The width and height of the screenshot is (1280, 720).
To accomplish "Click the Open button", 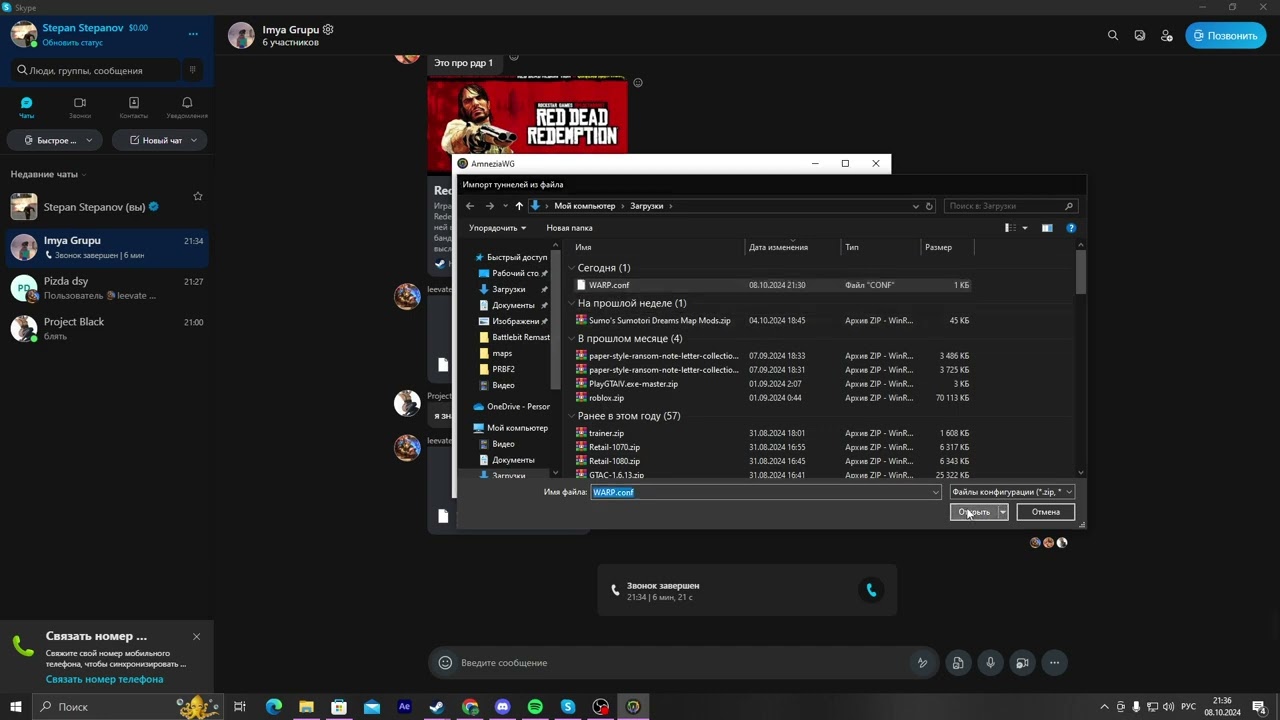I will point(973,512).
